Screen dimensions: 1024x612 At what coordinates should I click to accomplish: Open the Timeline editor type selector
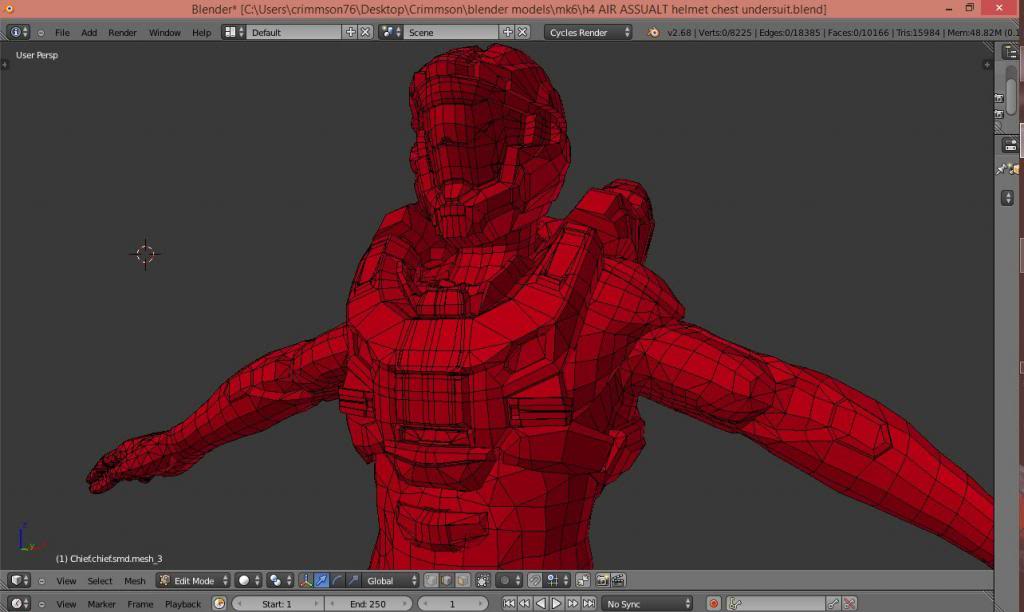(18, 604)
